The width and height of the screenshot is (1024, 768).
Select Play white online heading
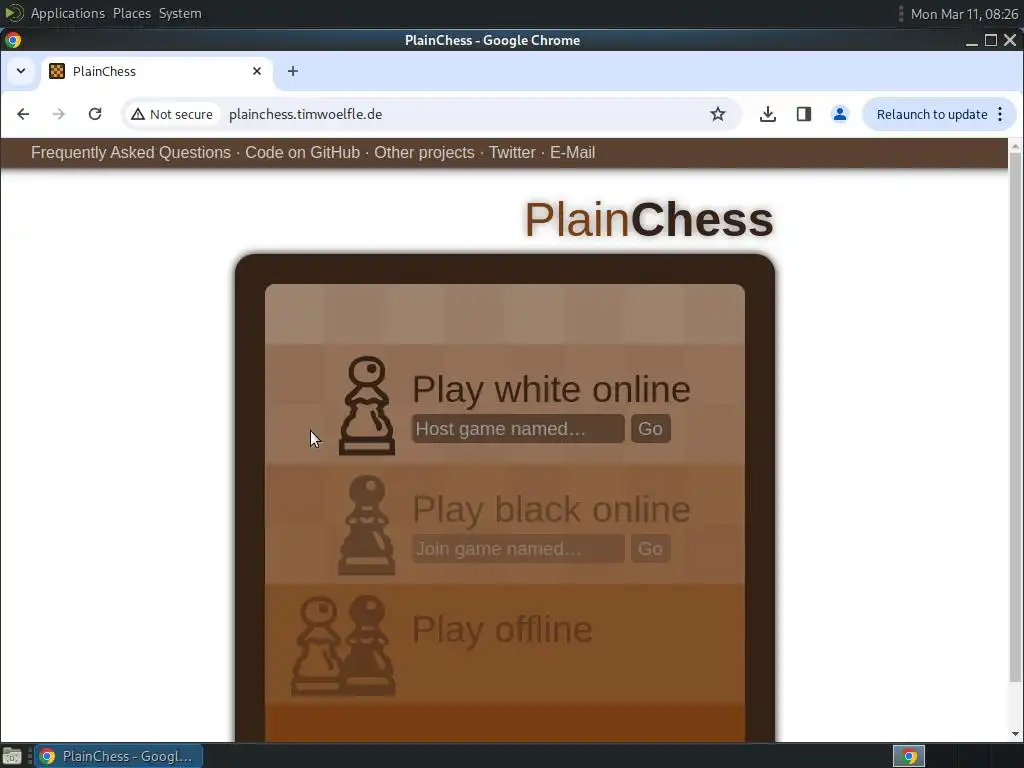coord(551,389)
